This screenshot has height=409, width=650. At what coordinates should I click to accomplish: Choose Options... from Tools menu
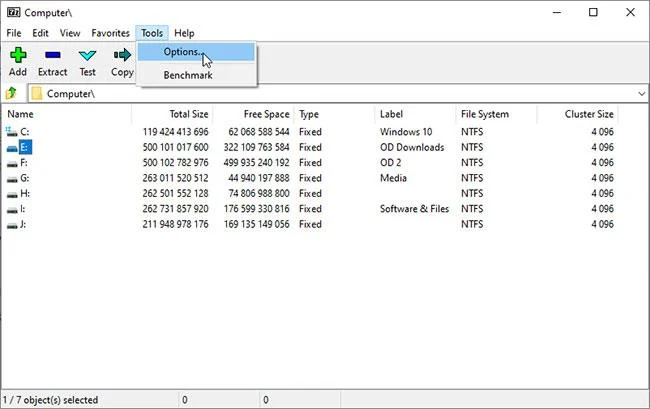tap(196, 52)
